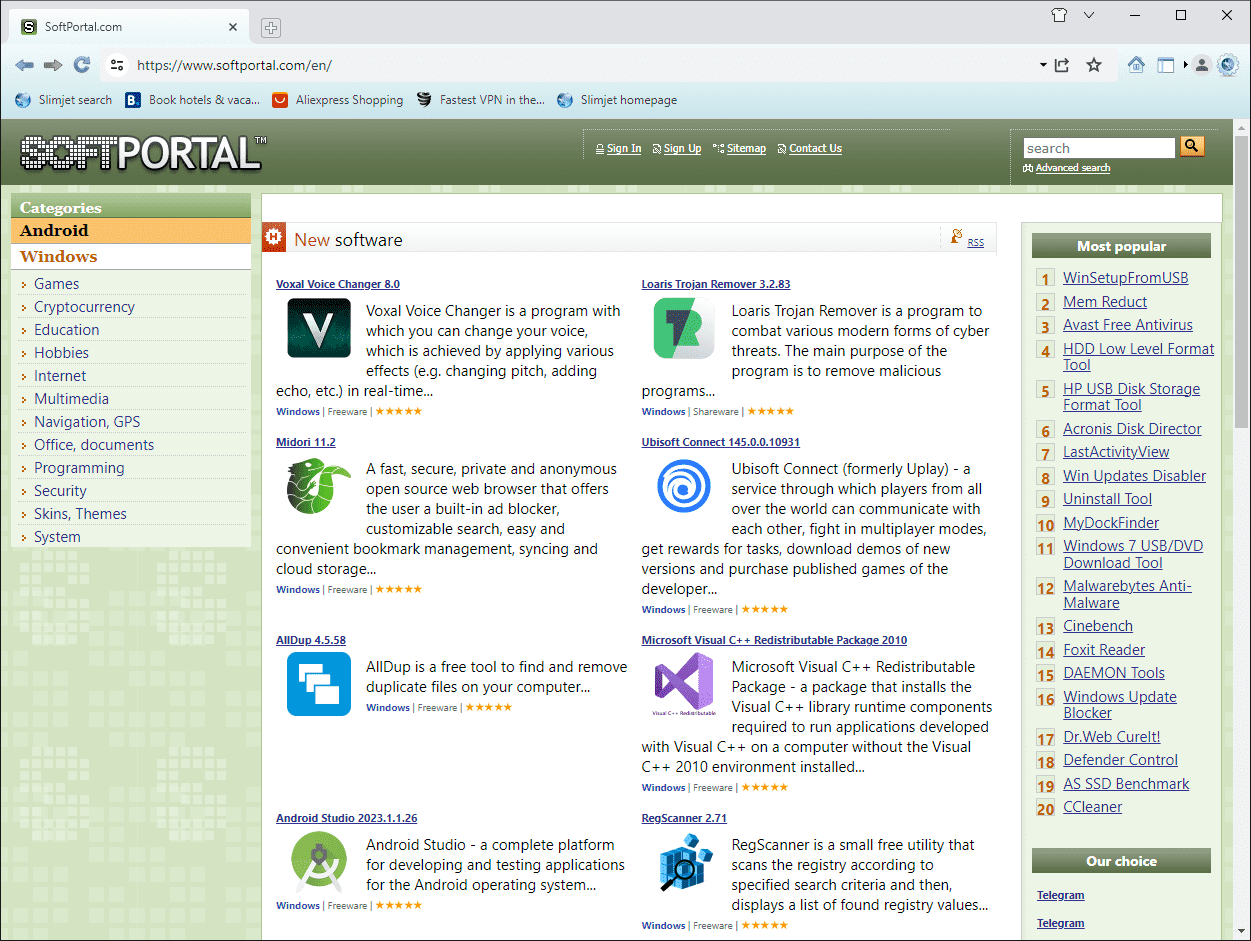The width and height of the screenshot is (1251, 941).
Task: Select the SoftPortal.com tab
Action: point(130,27)
